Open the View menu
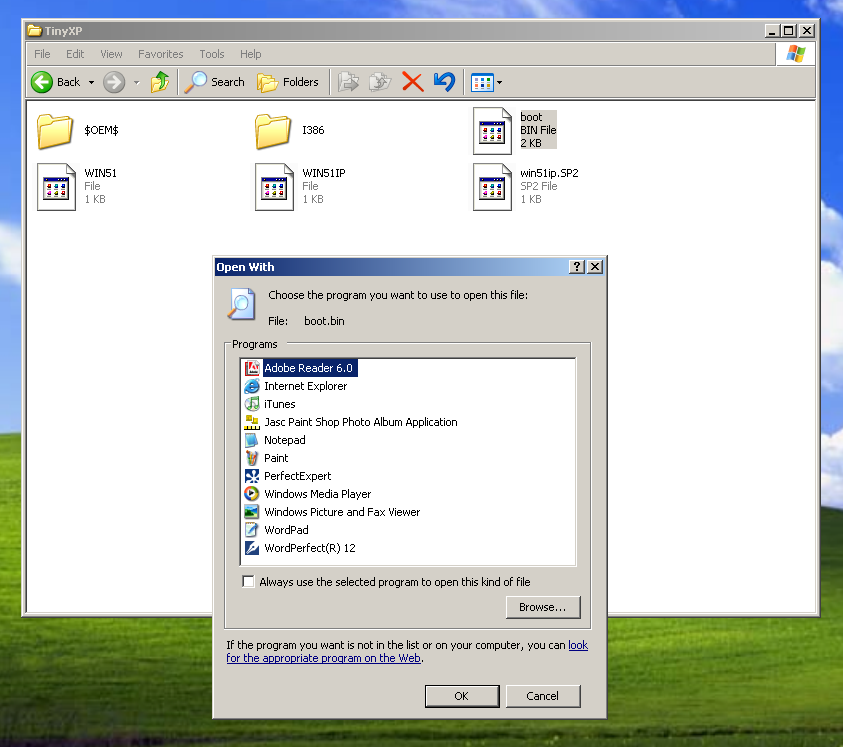This screenshot has height=747, width=843. (111, 54)
